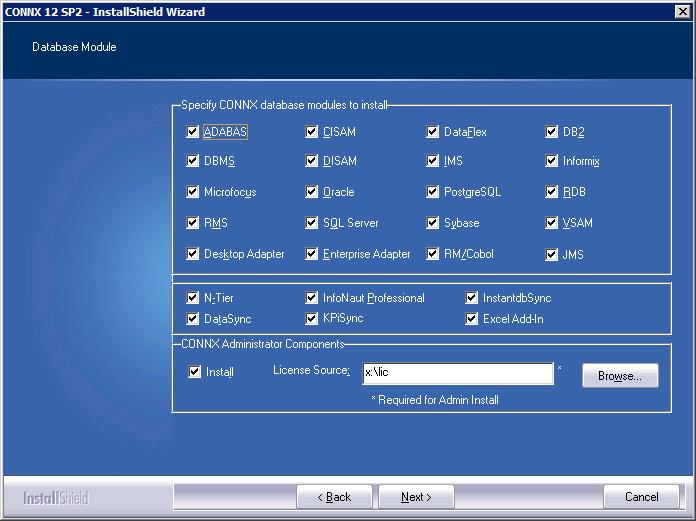This screenshot has height=521, width=696.
Task: Toggle the Microfocus checkbox
Action: click(192, 192)
